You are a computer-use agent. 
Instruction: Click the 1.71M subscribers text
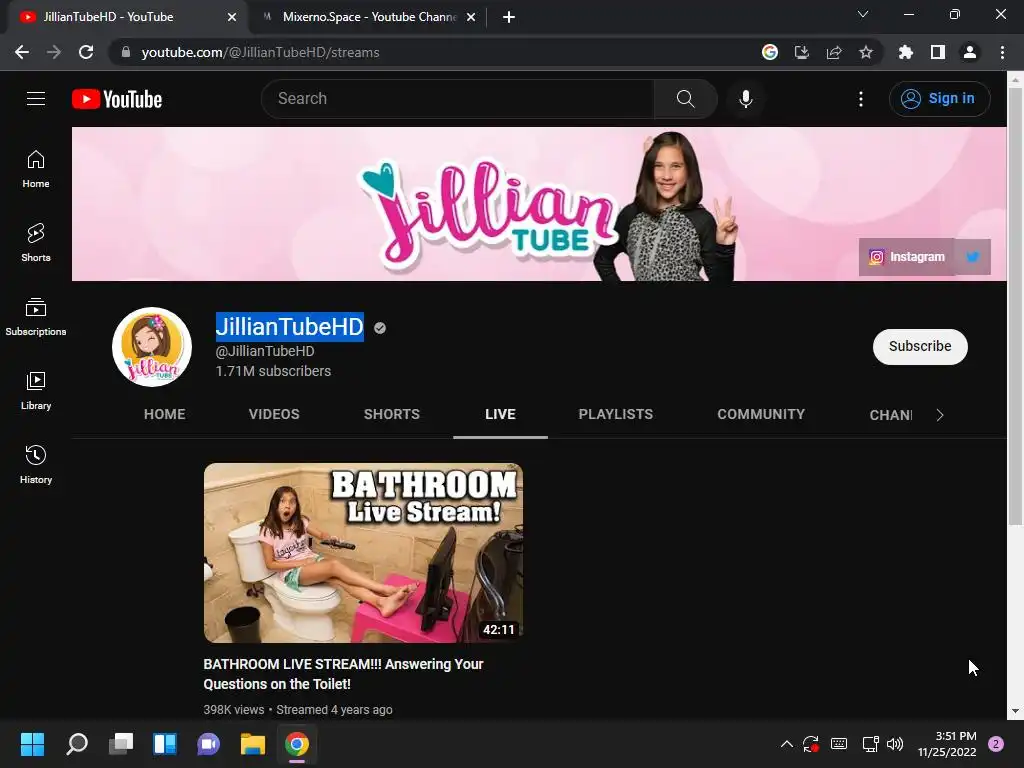click(273, 371)
